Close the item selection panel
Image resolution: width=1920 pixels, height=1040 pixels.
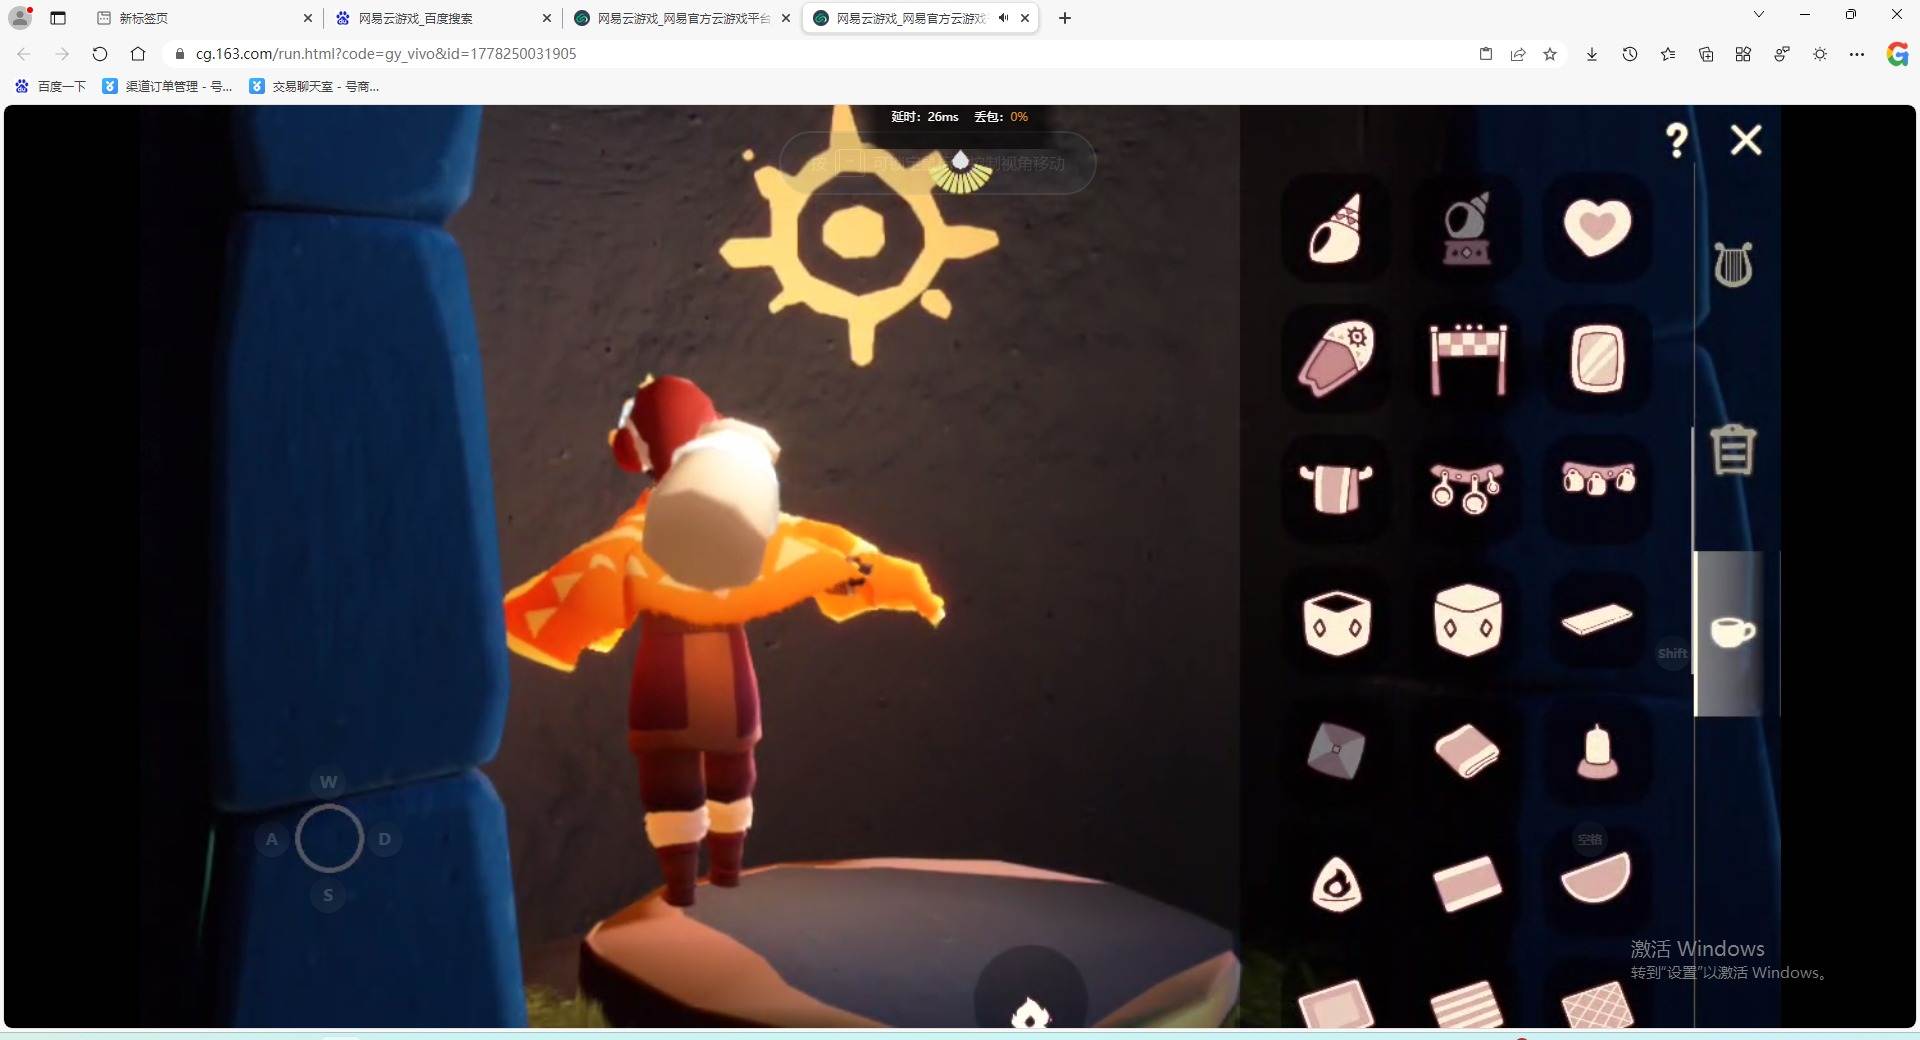[x=1746, y=140]
